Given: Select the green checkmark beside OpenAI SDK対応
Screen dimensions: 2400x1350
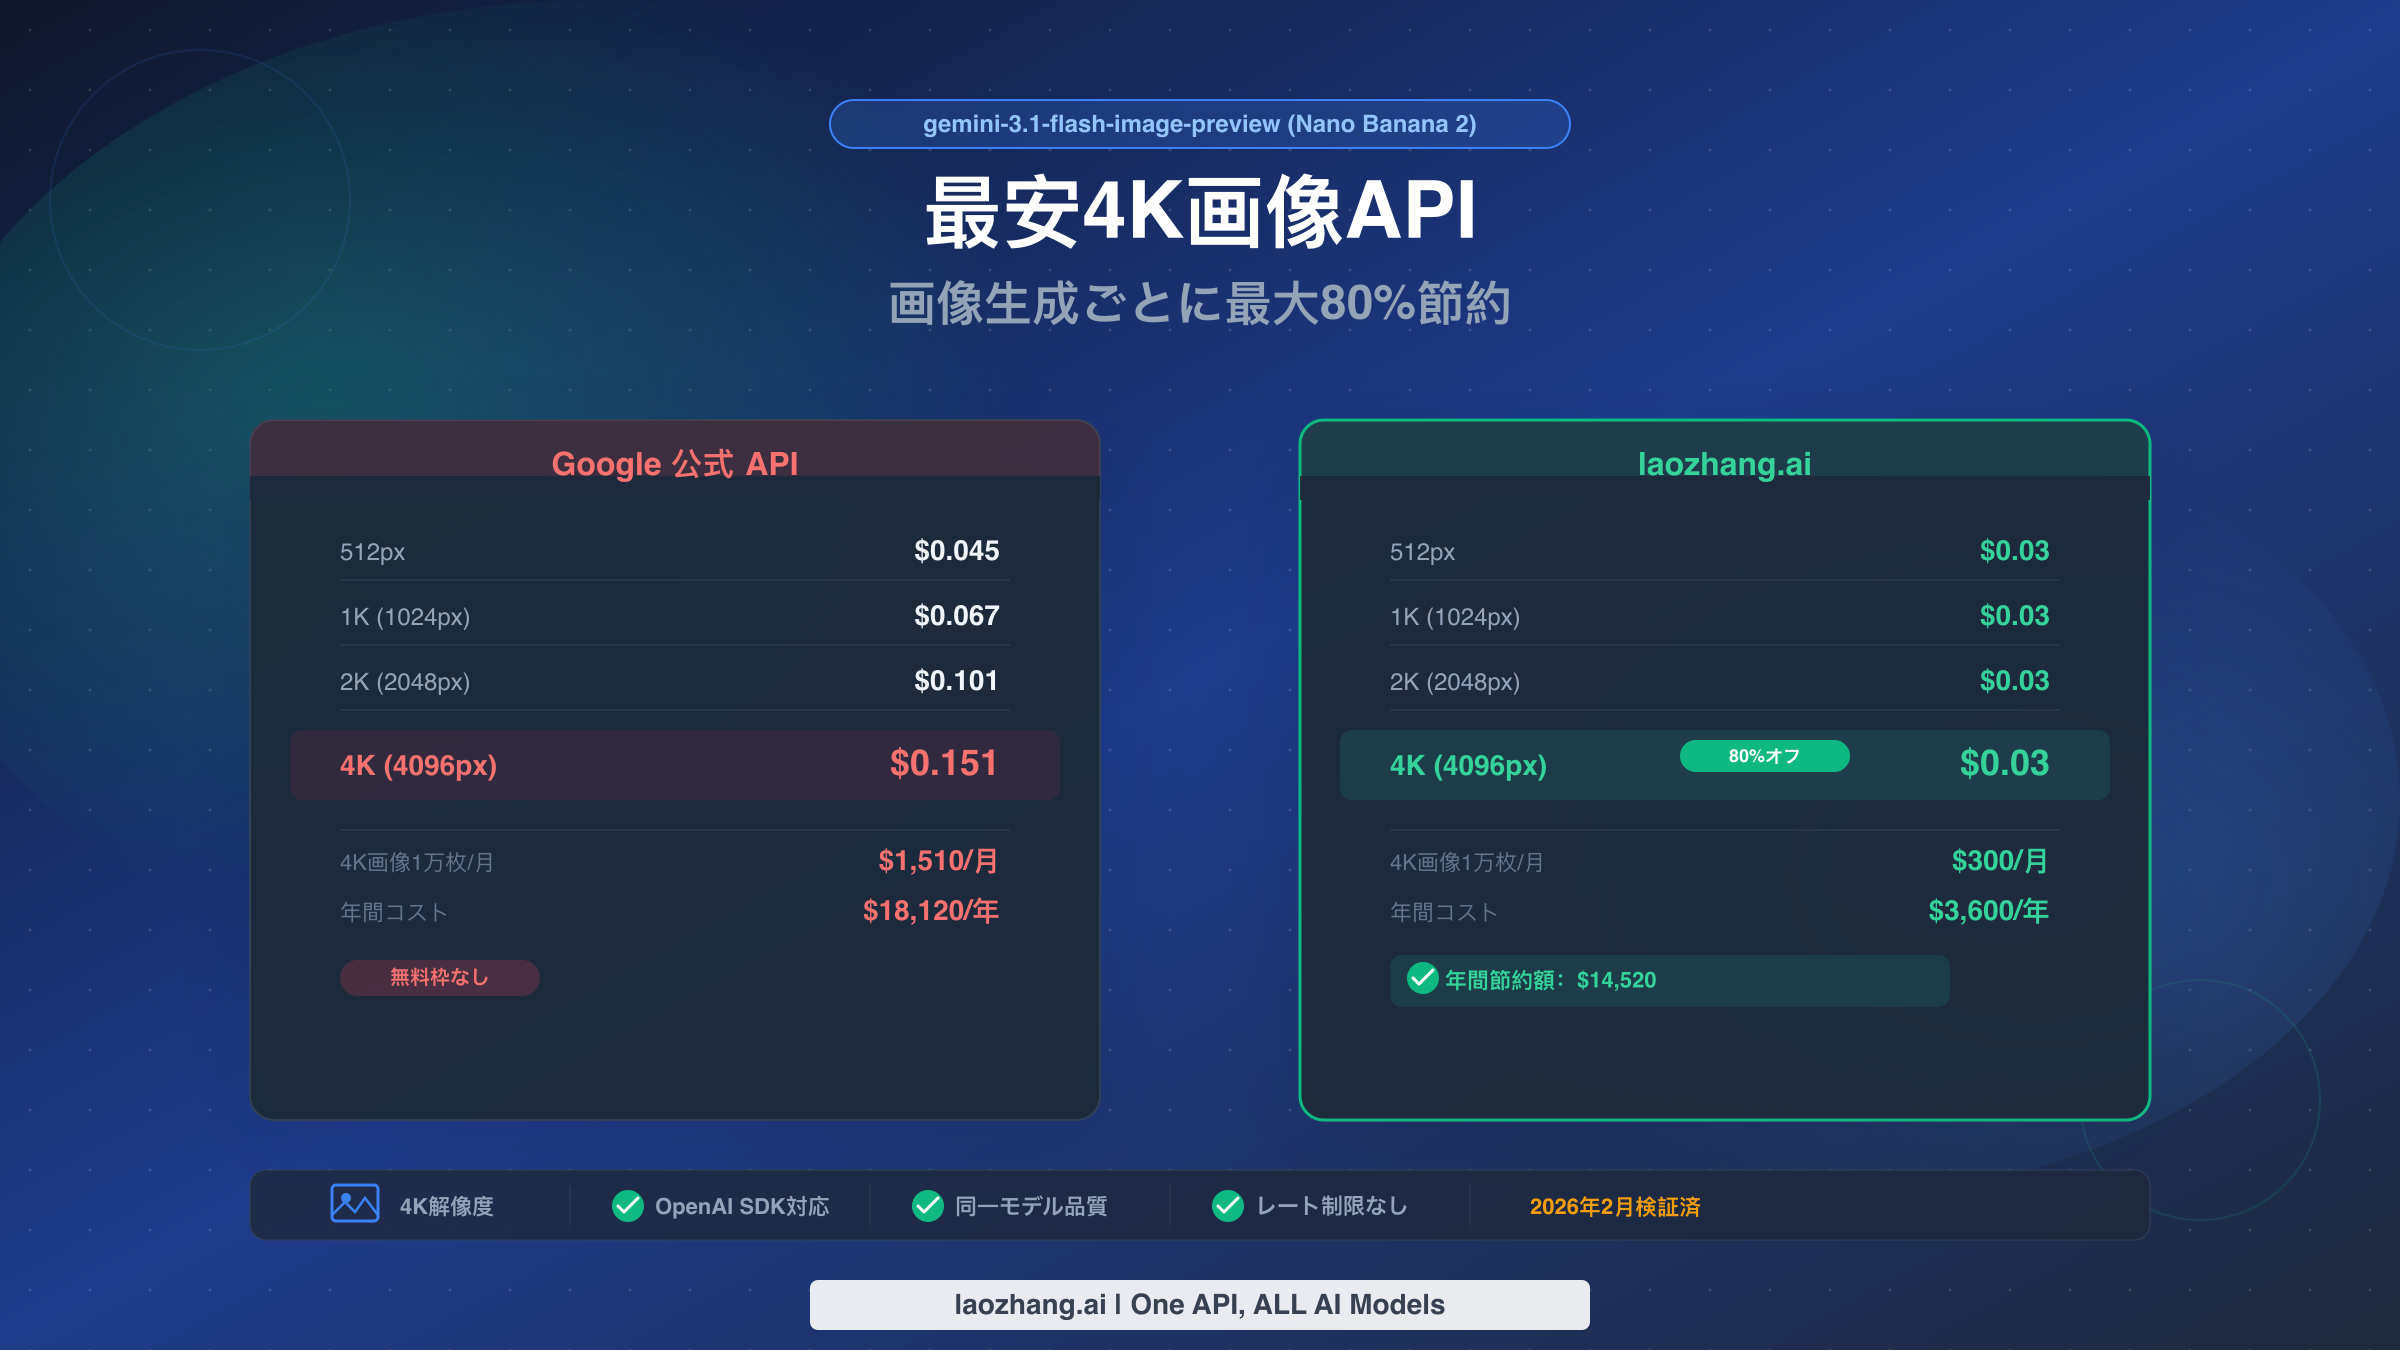Looking at the screenshot, I should (x=627, y=1205).
